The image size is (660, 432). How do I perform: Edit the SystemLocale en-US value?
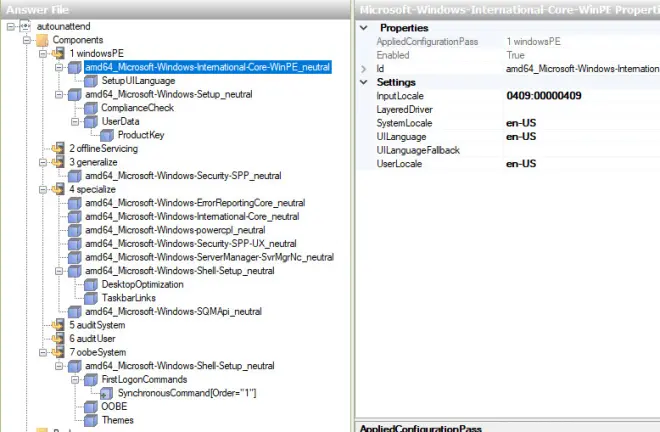[x=521, y=123]
